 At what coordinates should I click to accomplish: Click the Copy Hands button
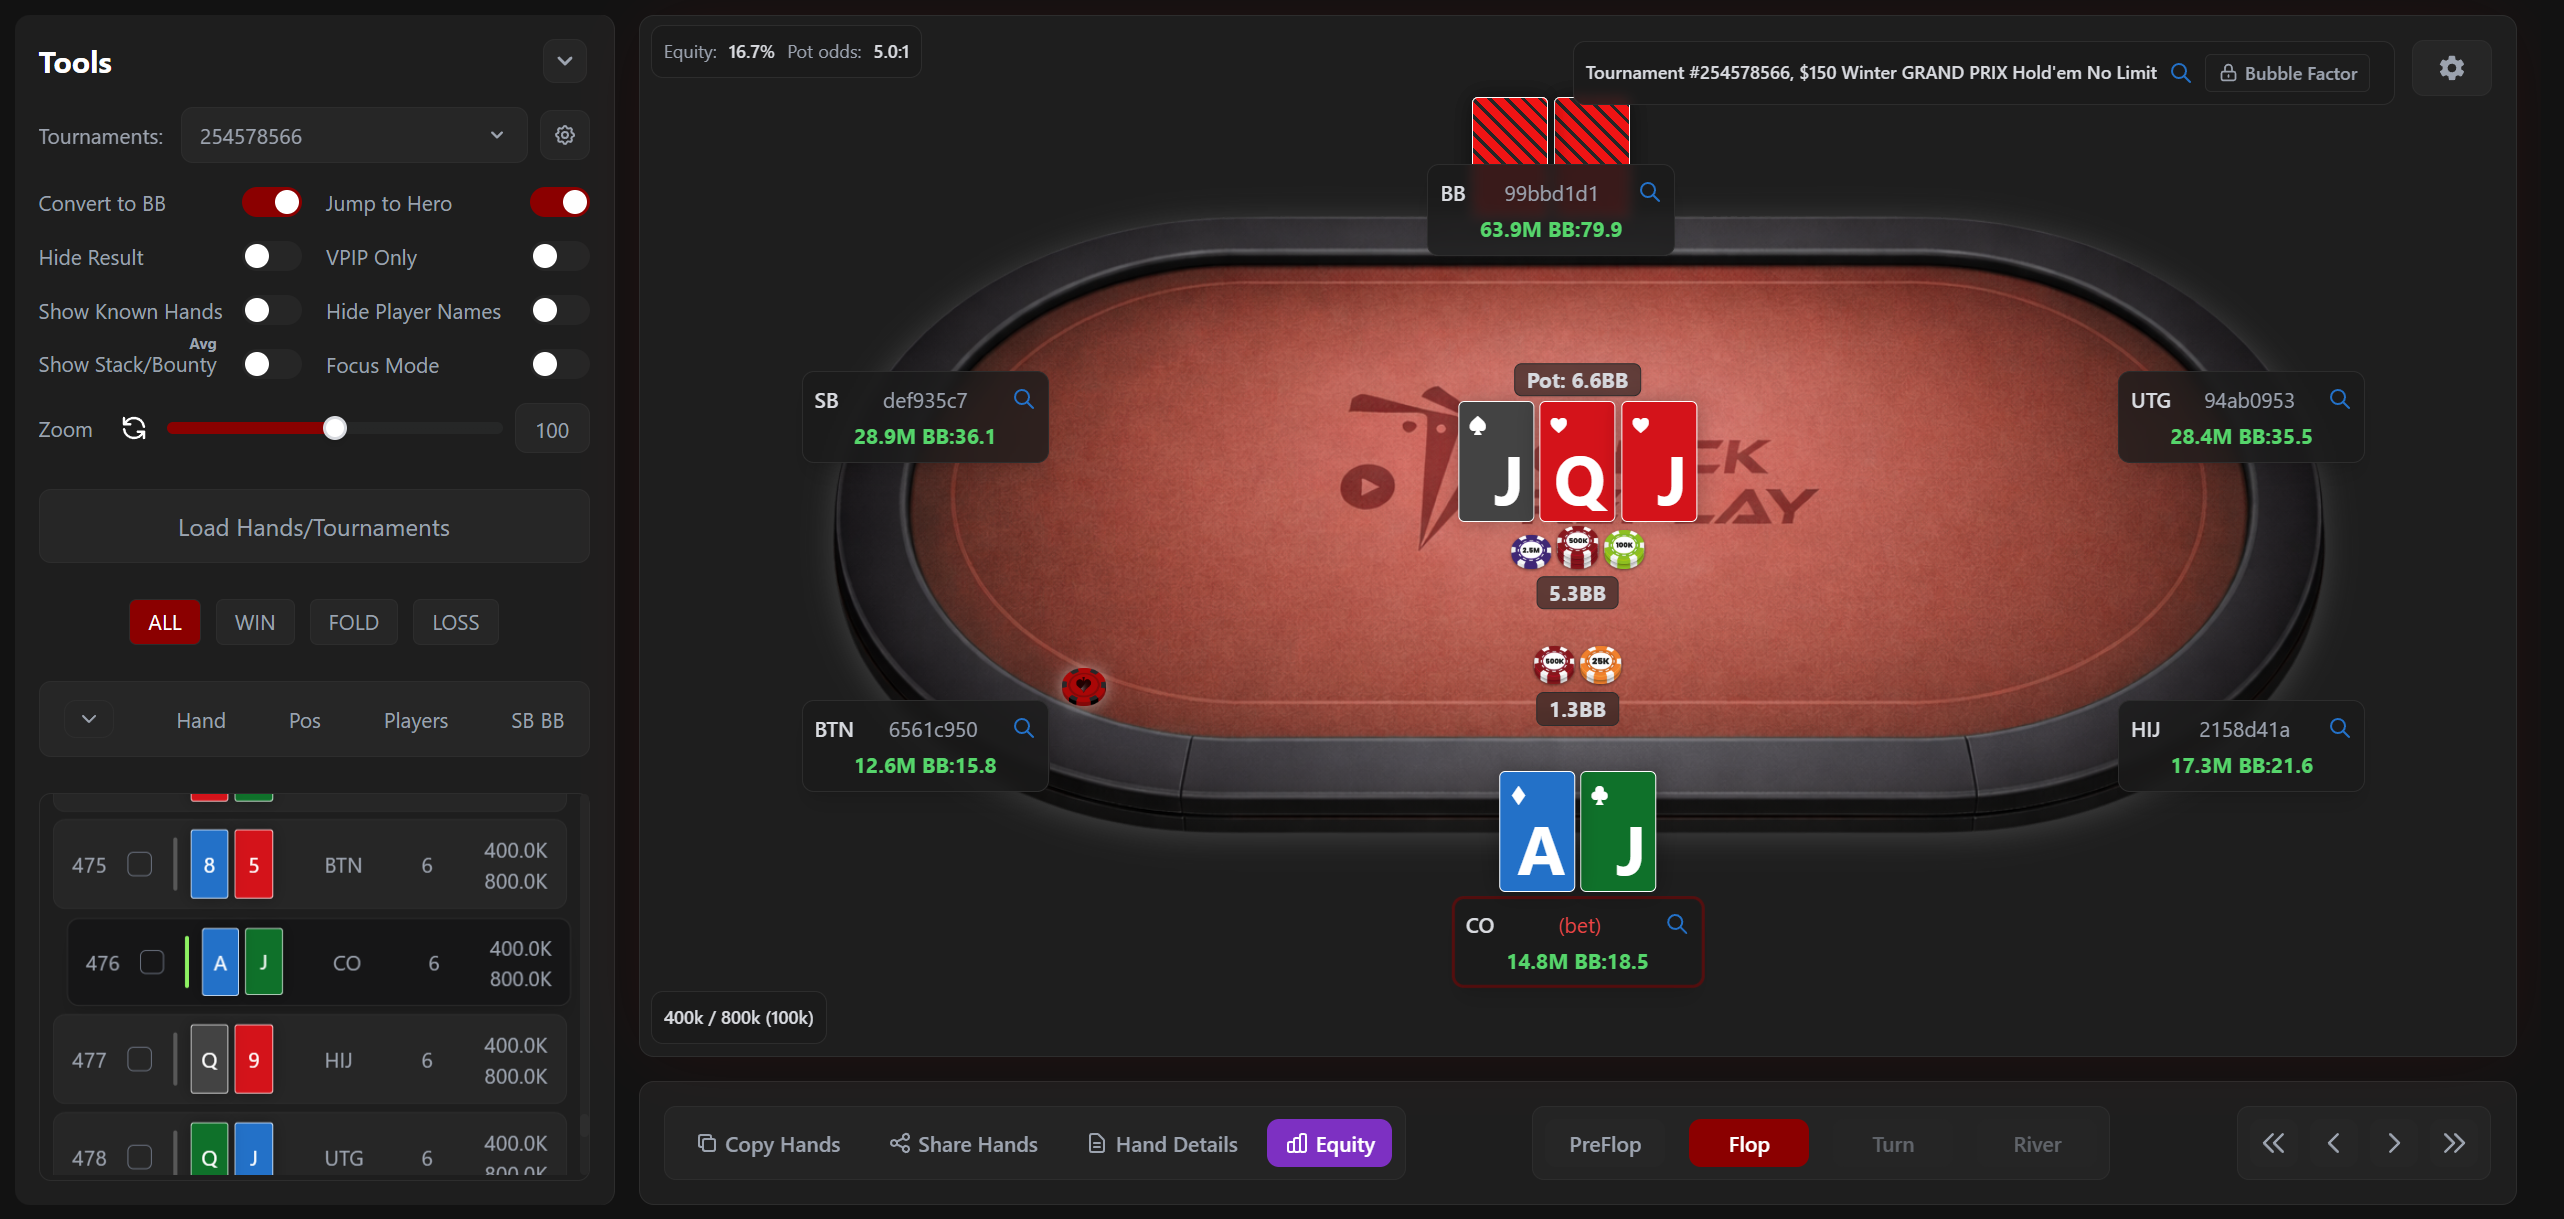pyautogui.click(x=769, y=1144)
